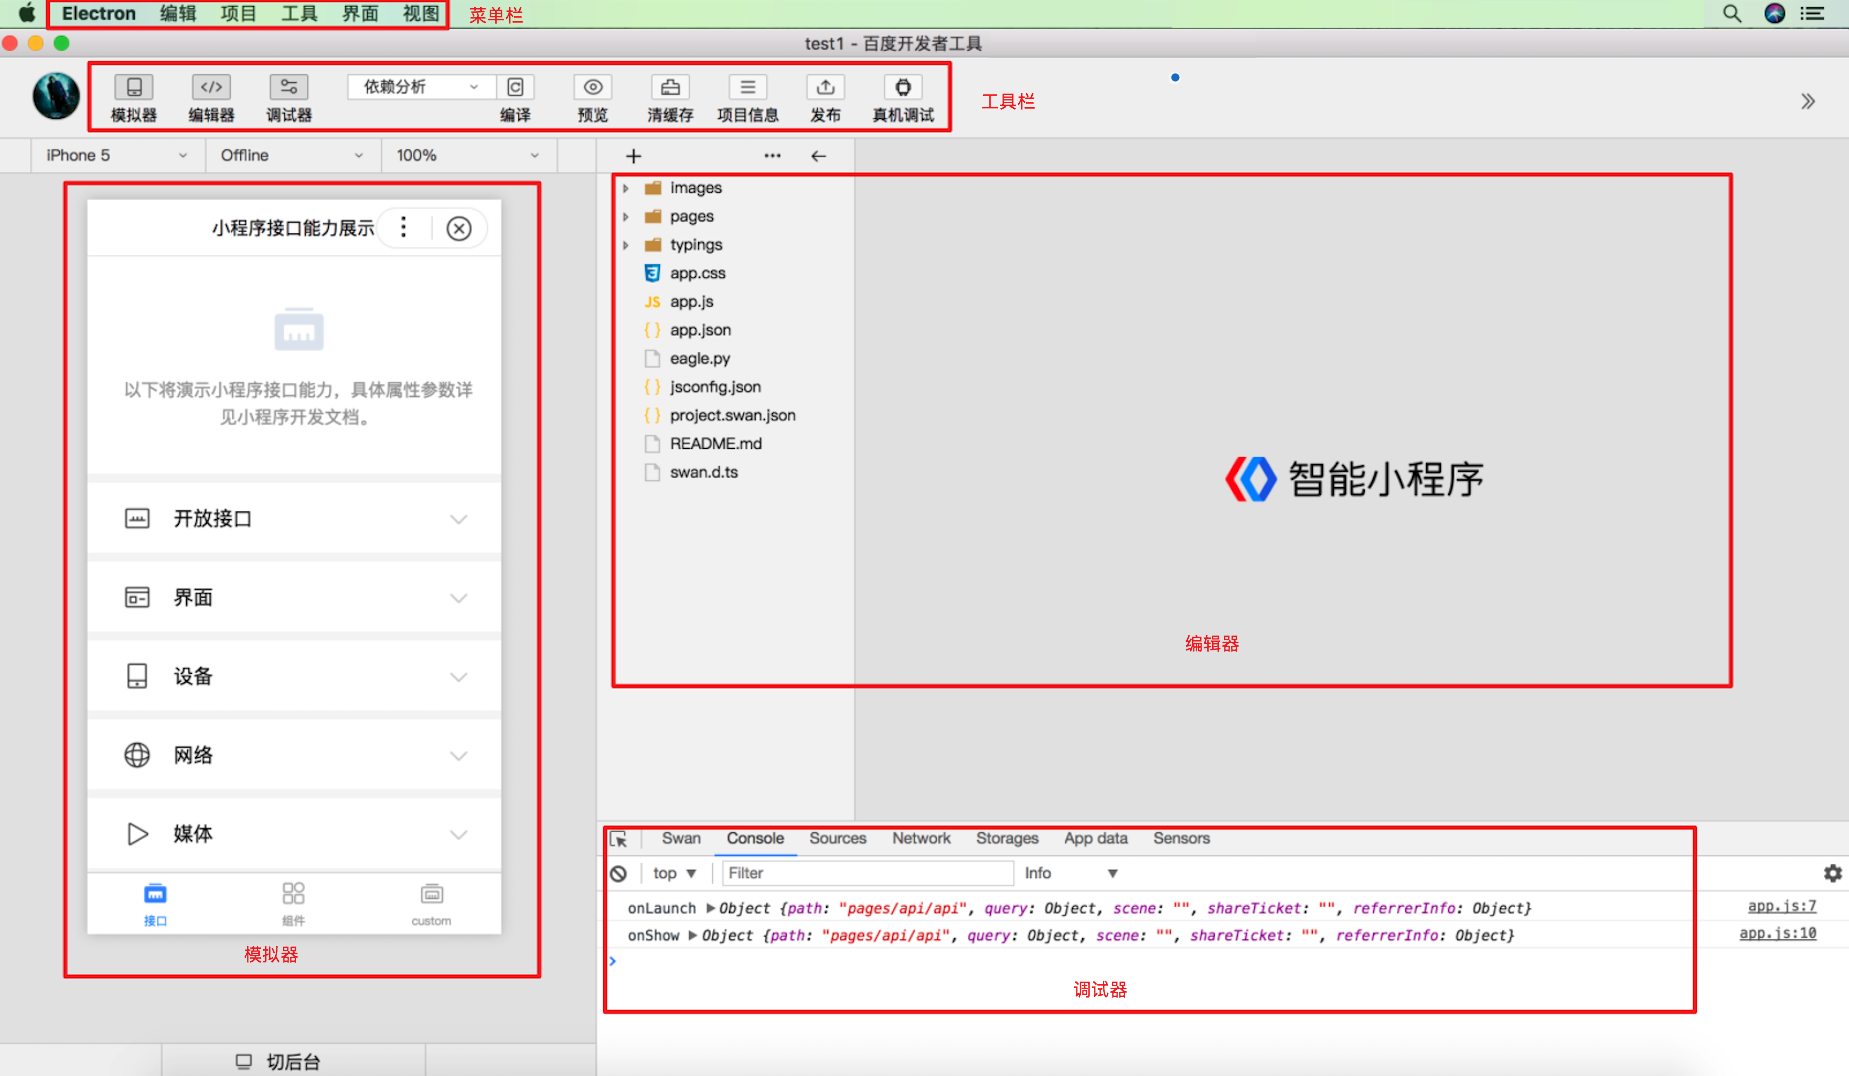This screenshot has height=1076, width=1849.
Task: Clear cache with the 清缓存 icon
Action: (669, 97)
